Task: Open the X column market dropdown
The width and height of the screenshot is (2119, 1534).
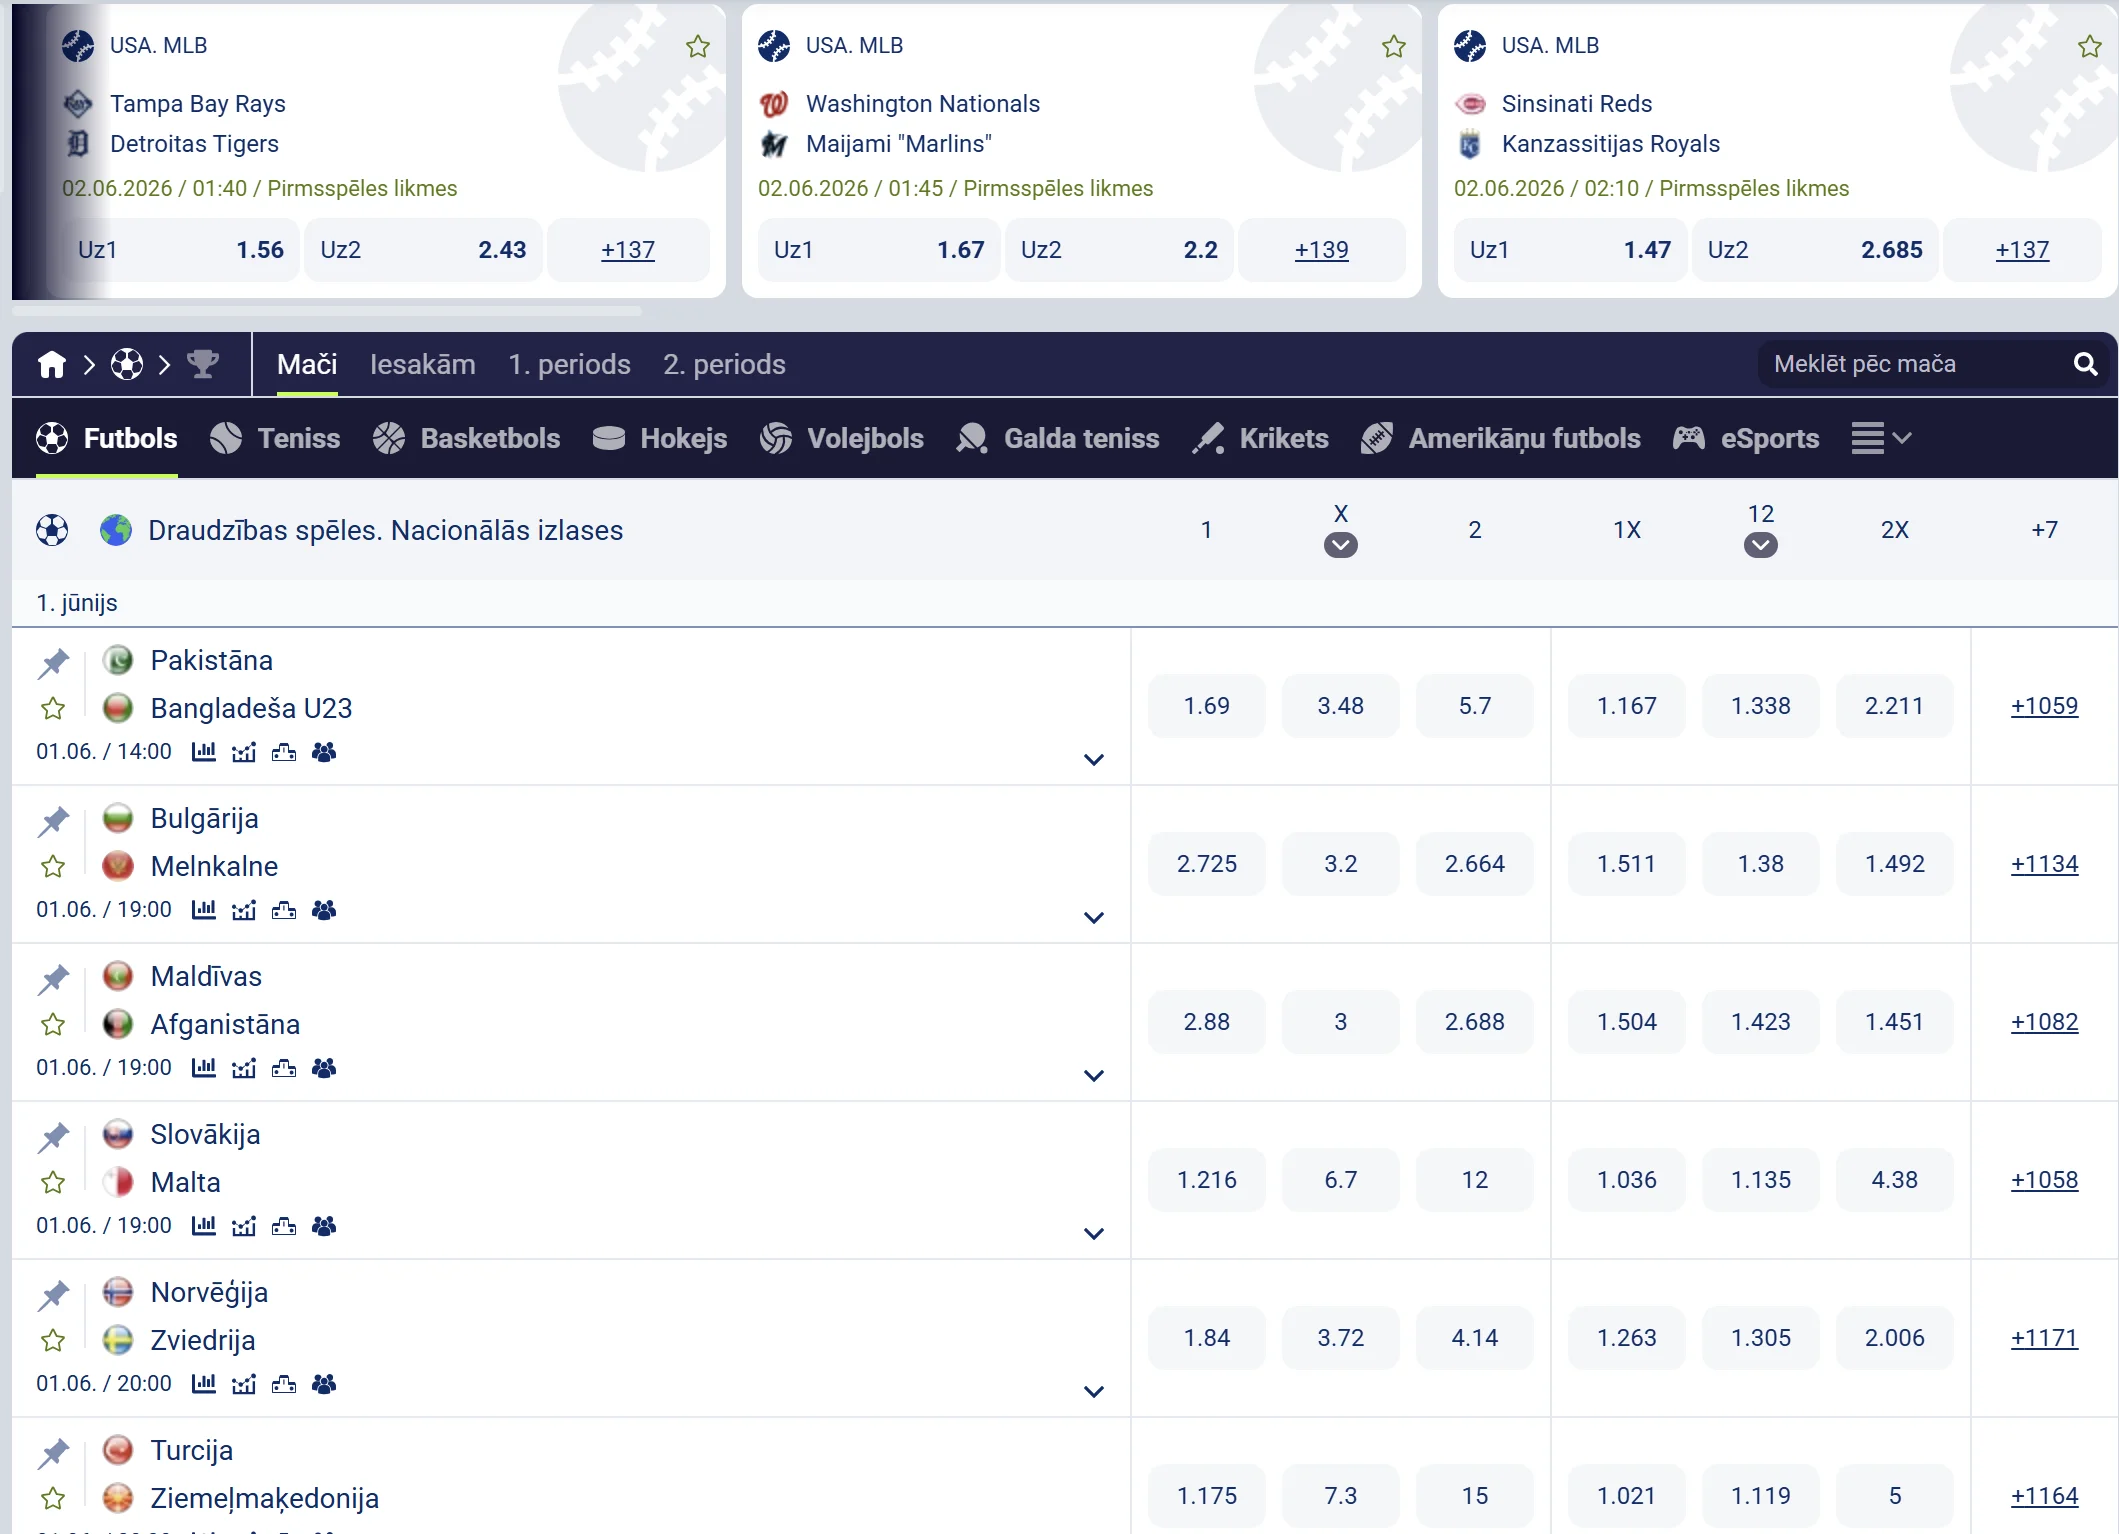Action: (1341, 545)
